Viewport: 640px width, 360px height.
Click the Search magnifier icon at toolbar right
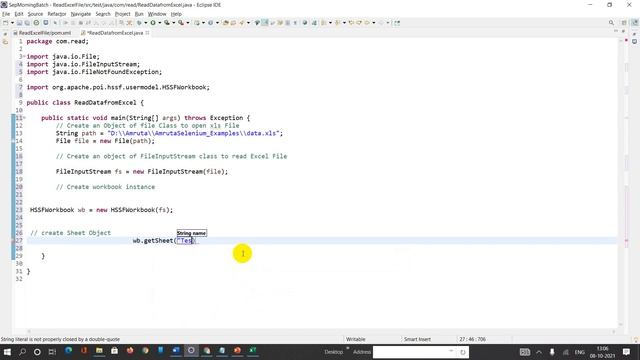611,23
